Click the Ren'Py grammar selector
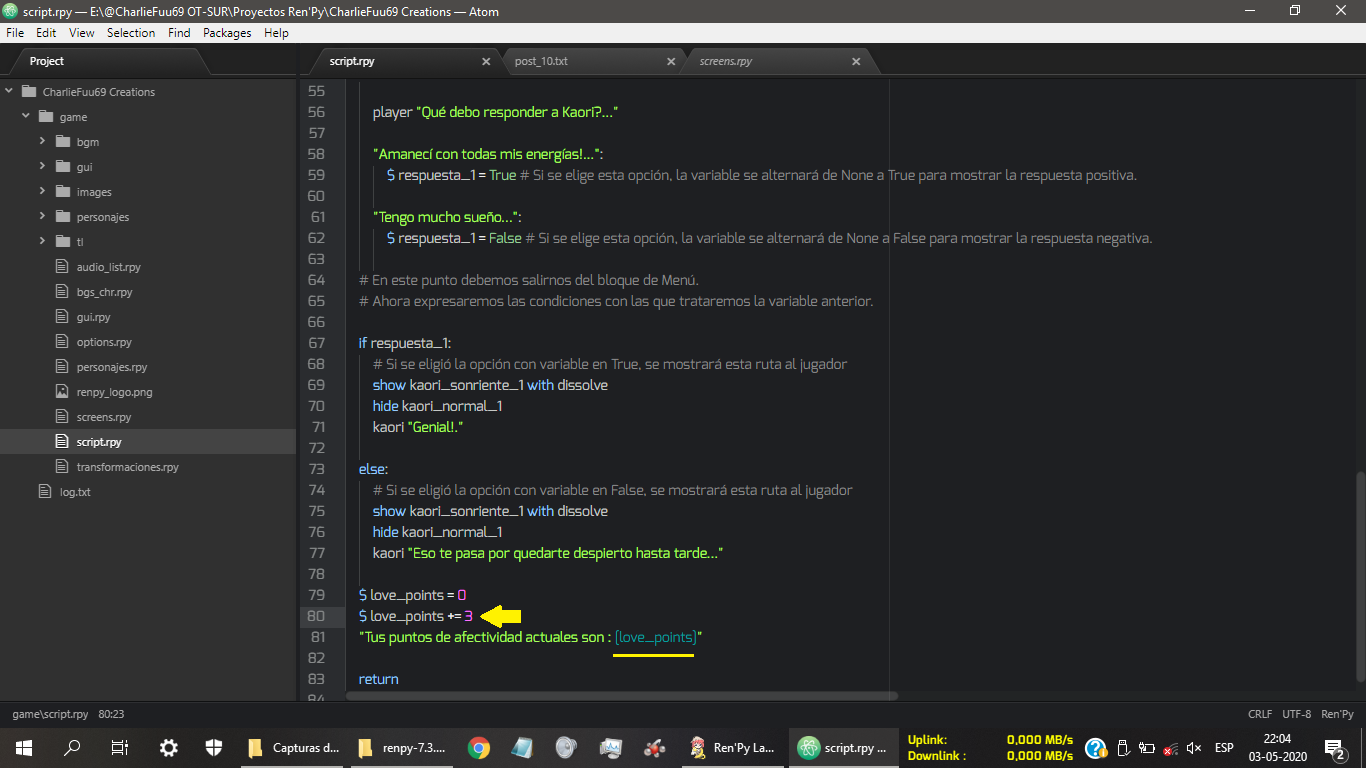Image resolution: width=1366 pixels, height=768 pixels. [1337, 714]
